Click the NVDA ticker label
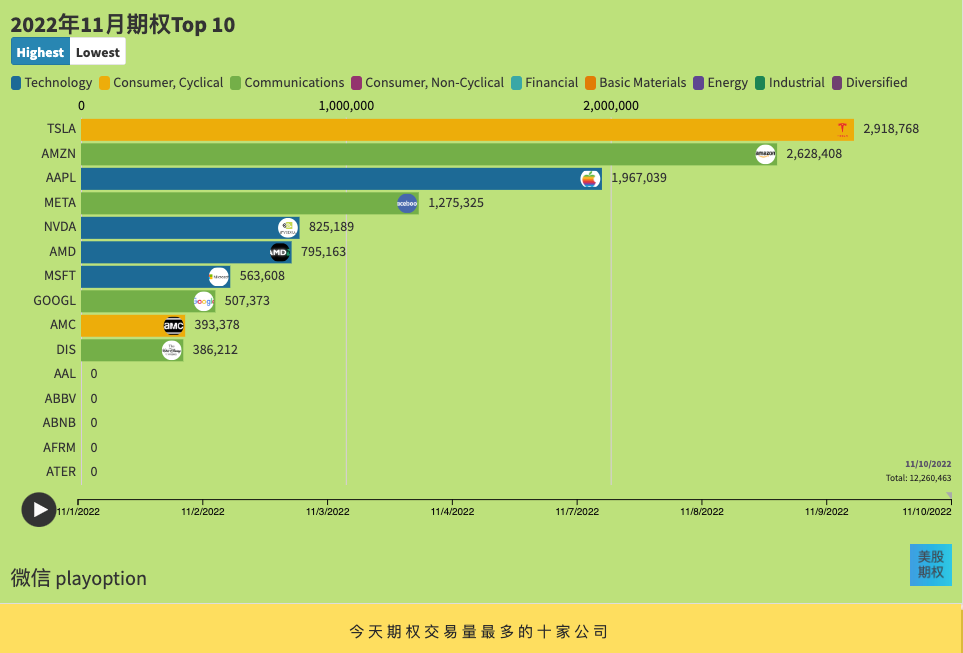This screenshot has height=653, width=963. (x=60, y=227)
